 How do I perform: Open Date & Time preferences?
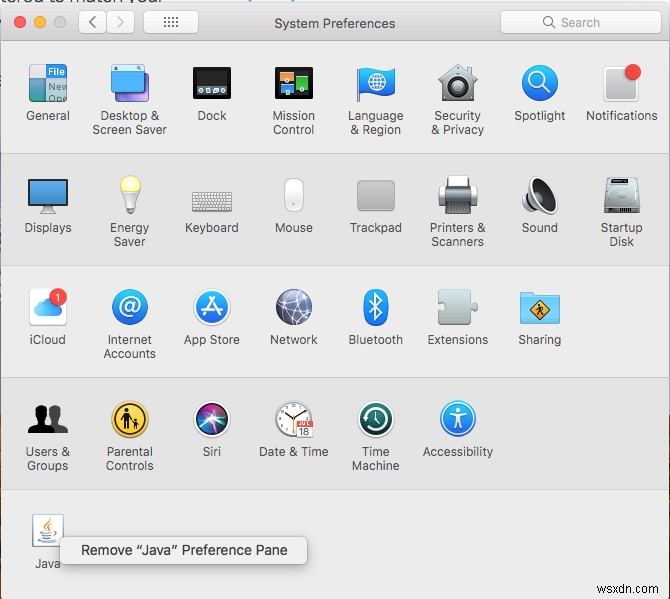click(294, 419)
